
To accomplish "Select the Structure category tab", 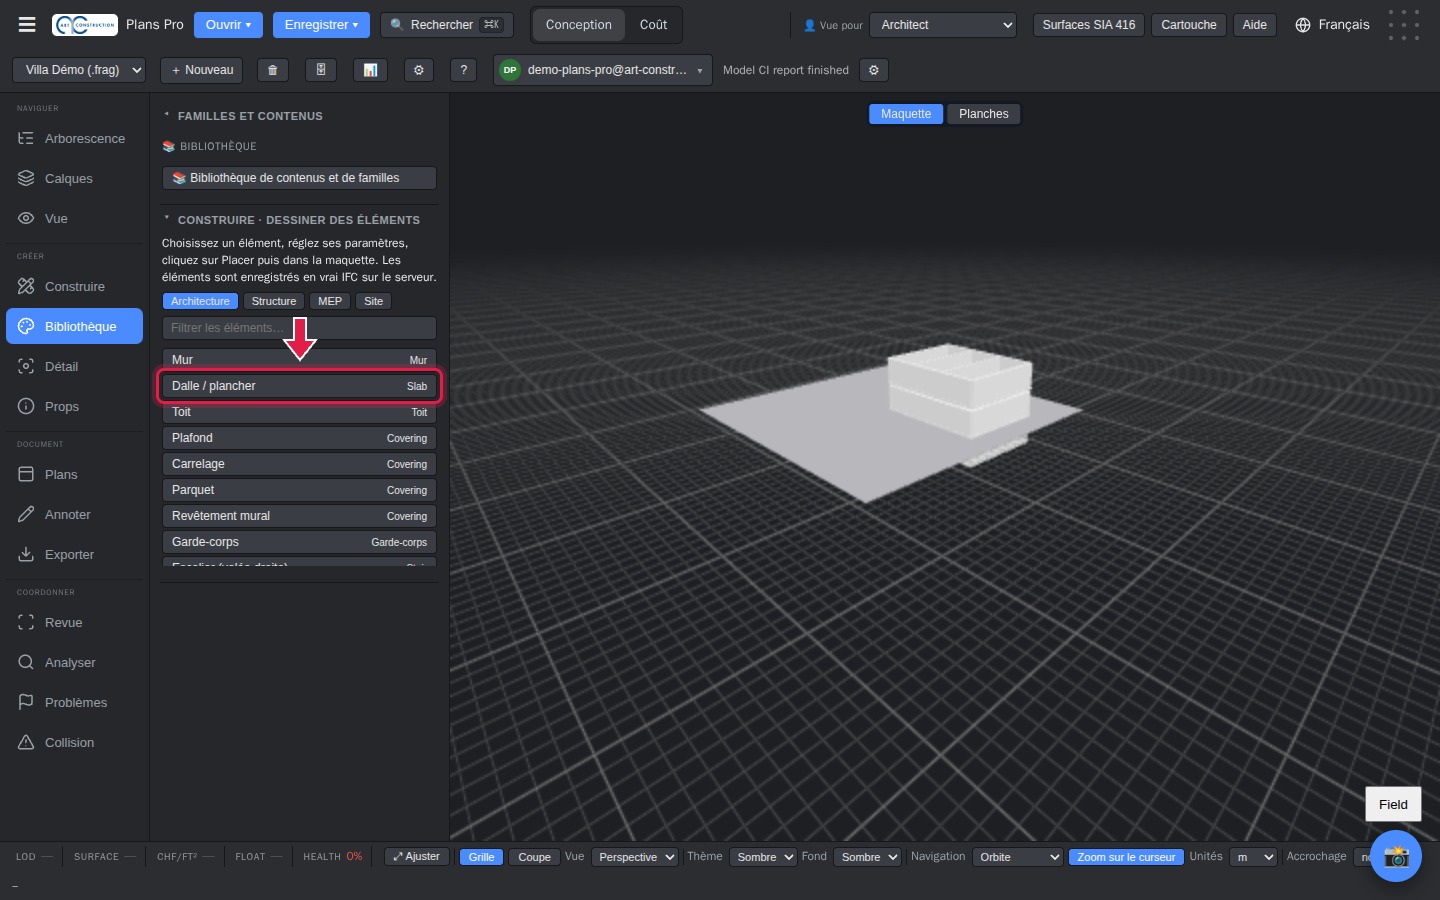I will click(274, 301).
